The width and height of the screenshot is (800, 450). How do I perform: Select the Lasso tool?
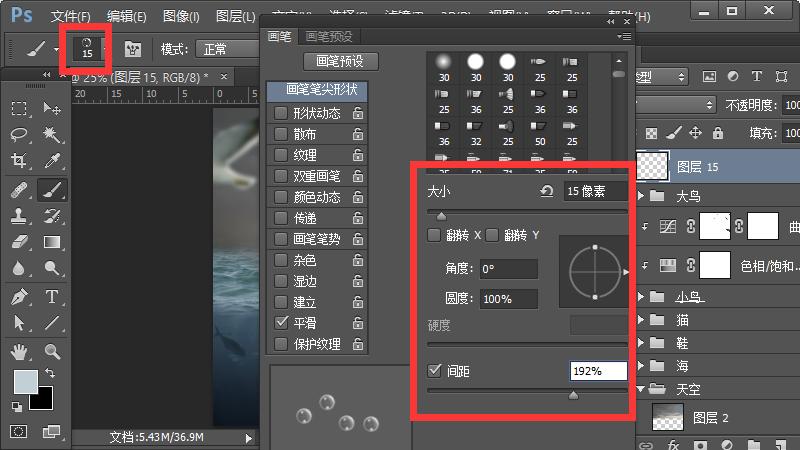point(19,135)
